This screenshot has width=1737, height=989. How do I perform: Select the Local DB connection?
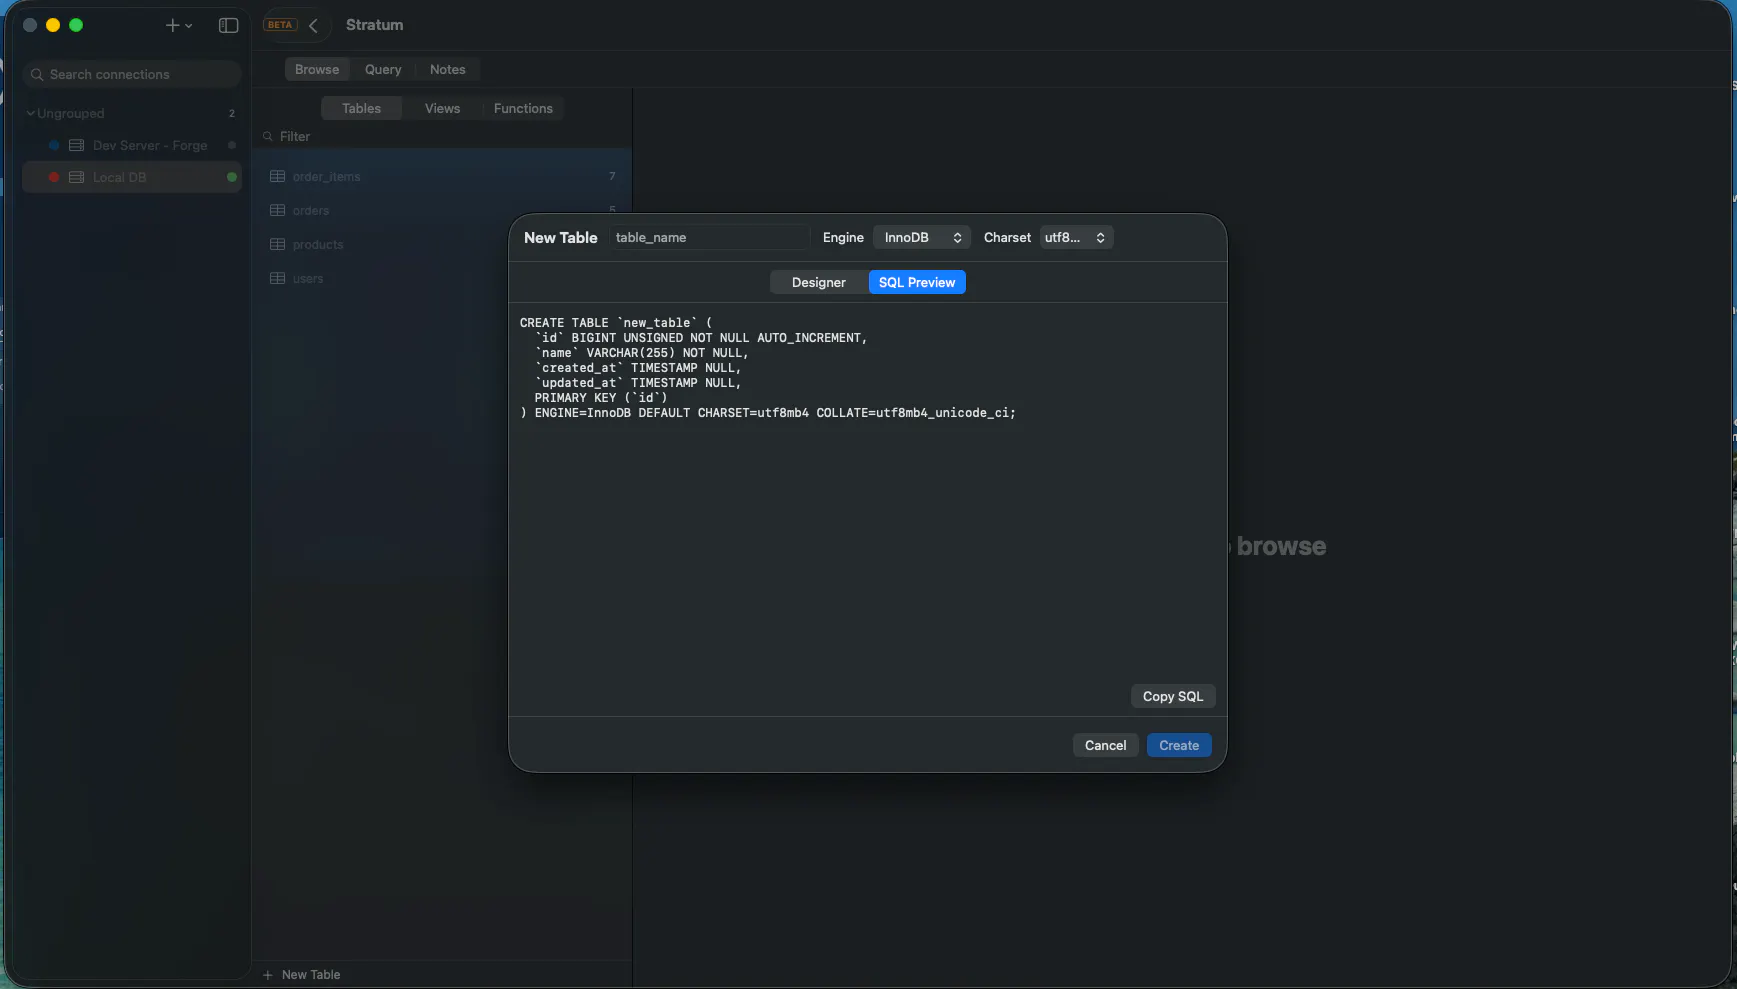pos(132,178)
